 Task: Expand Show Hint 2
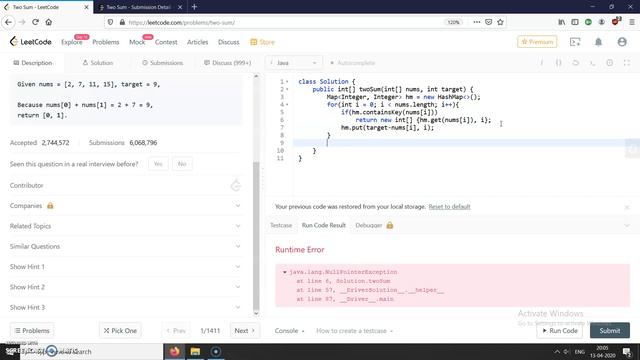pos(125,287)
